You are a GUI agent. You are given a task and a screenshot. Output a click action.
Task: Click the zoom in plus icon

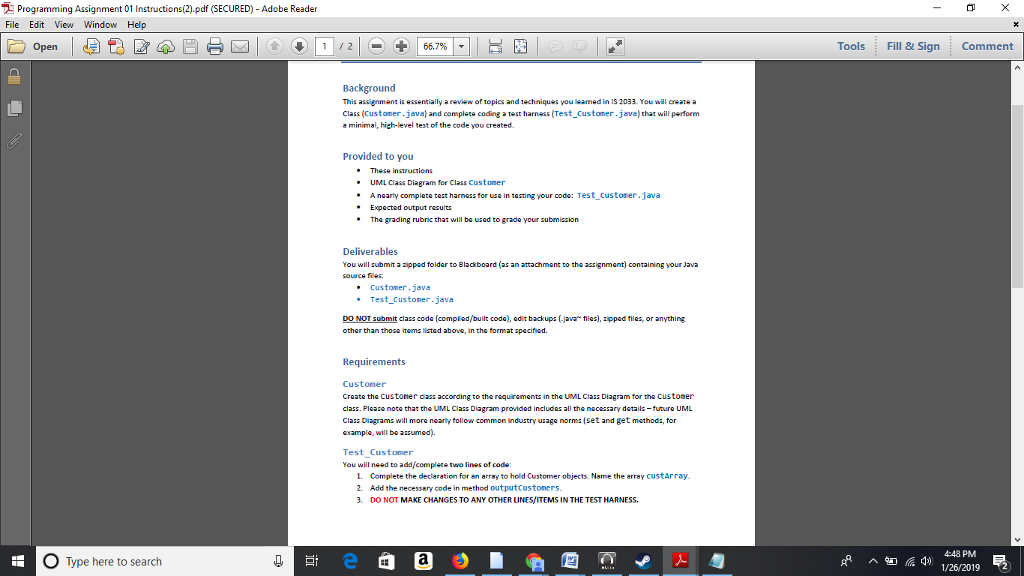400,45
